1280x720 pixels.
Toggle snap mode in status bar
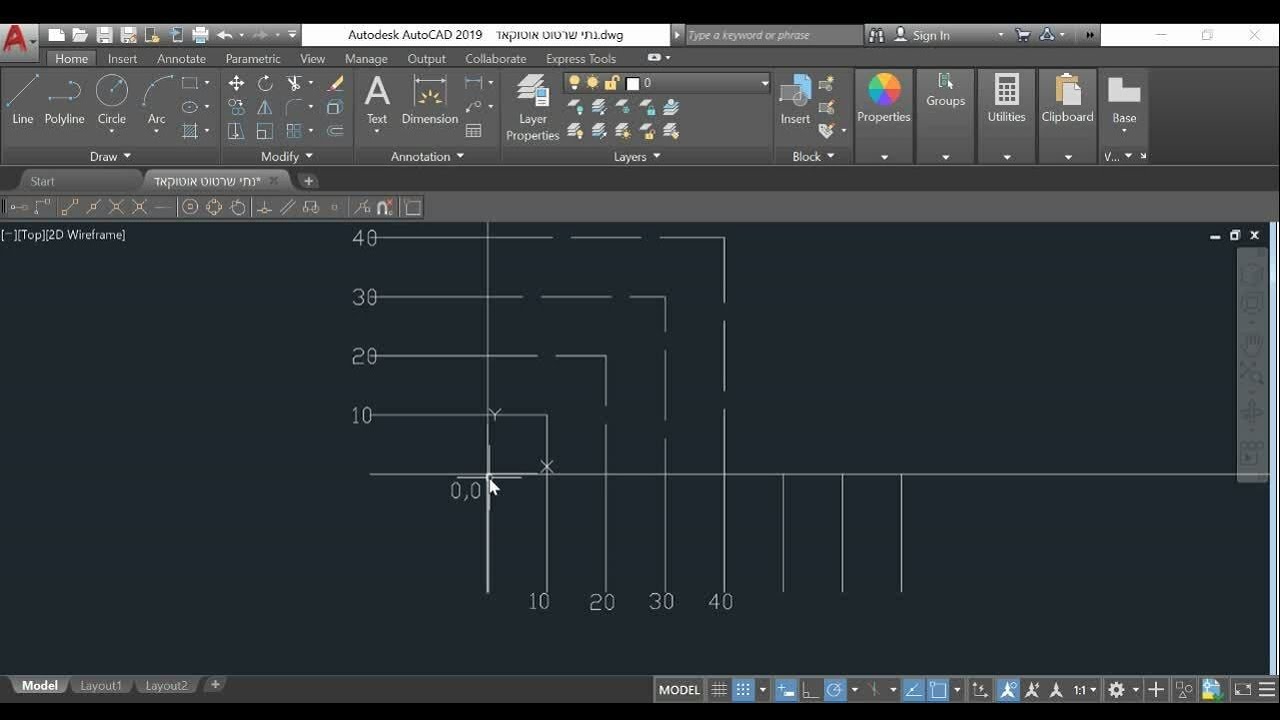point(743,690)
